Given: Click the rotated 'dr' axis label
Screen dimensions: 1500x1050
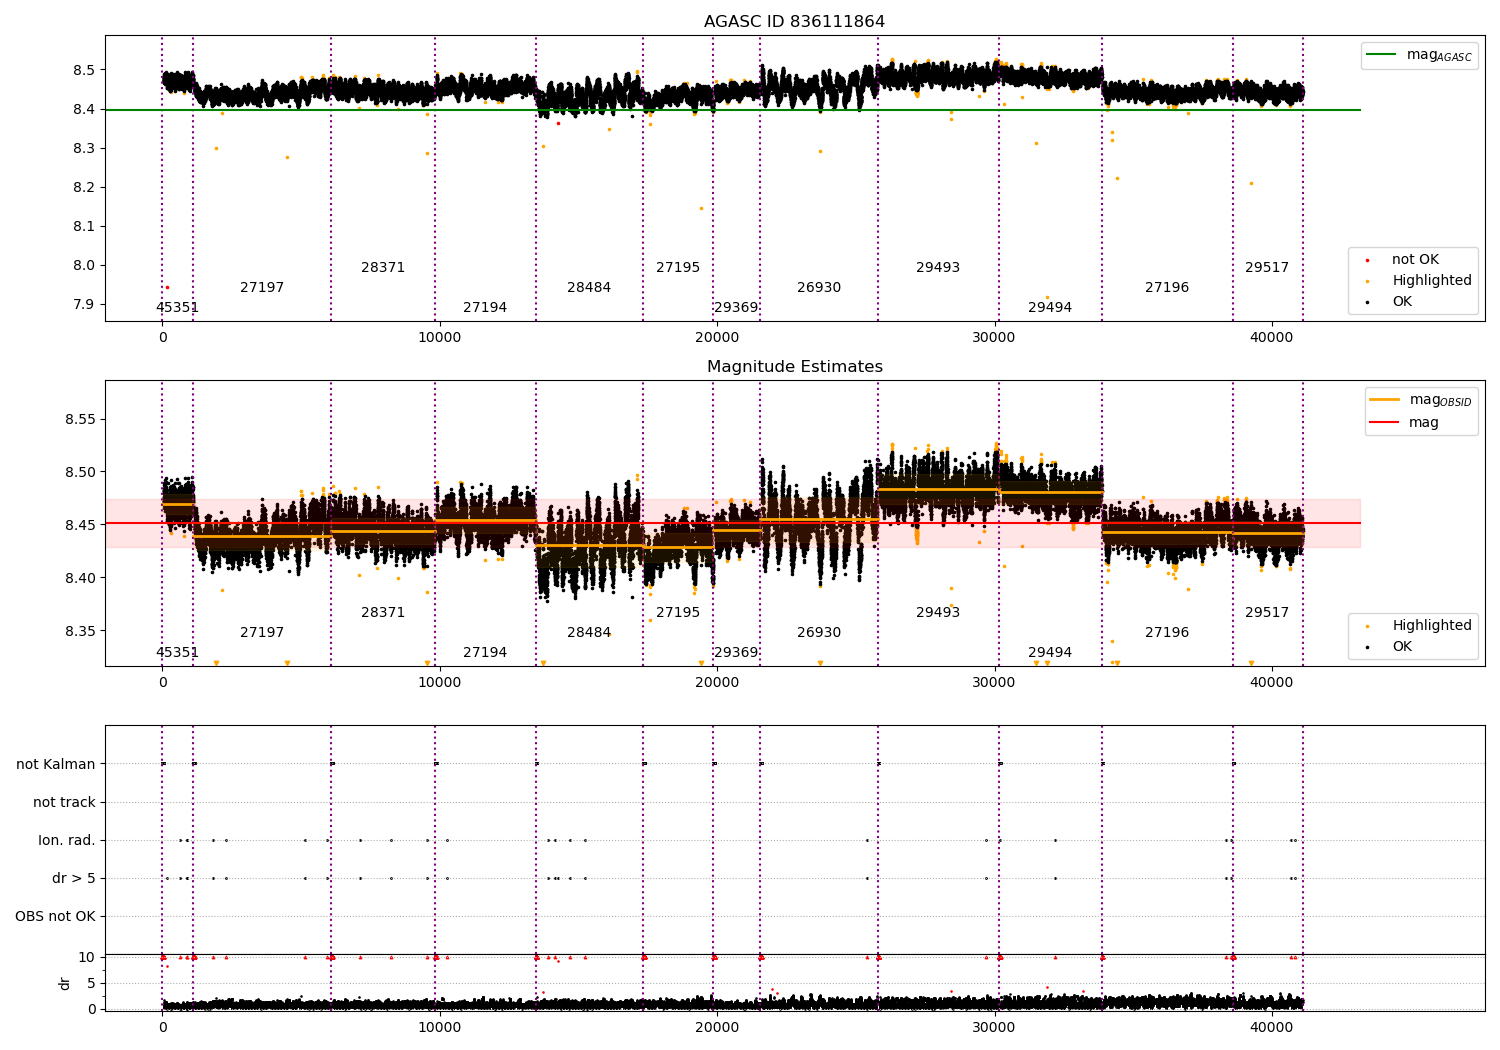Looking at the screenshot, I should [x=65, y=983].
